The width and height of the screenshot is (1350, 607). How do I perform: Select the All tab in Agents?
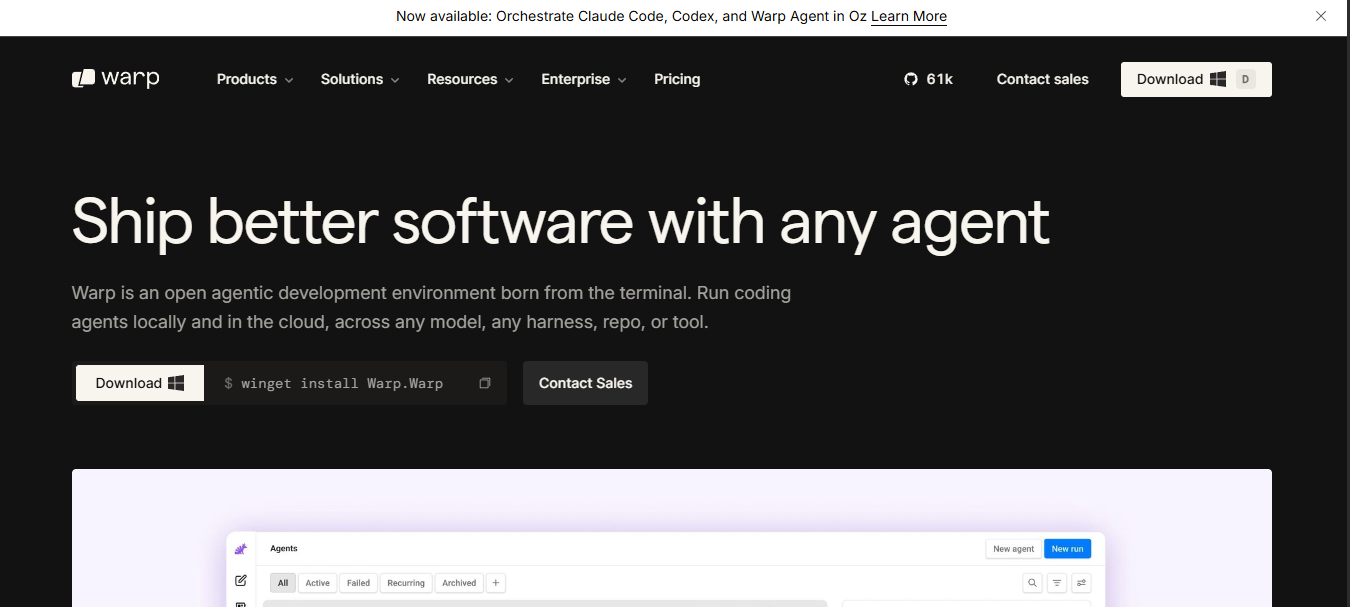283,582
